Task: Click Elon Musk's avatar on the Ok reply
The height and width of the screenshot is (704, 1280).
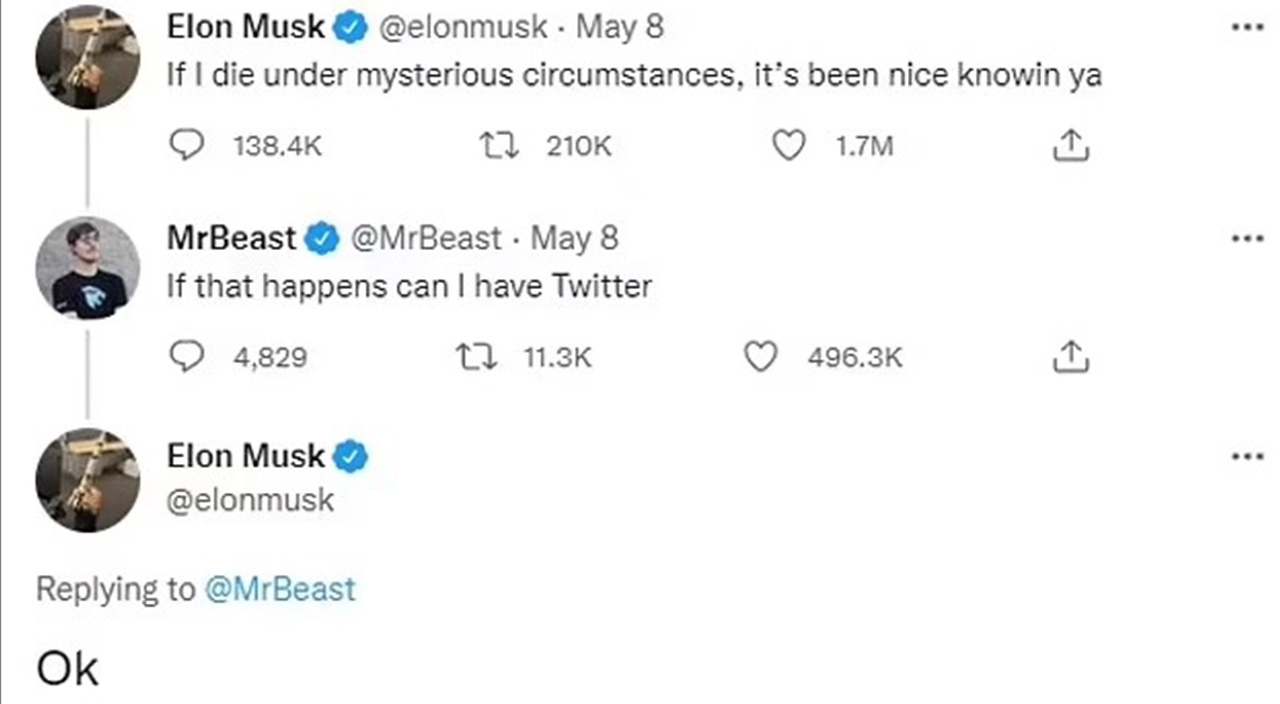Action: point(87,480)
